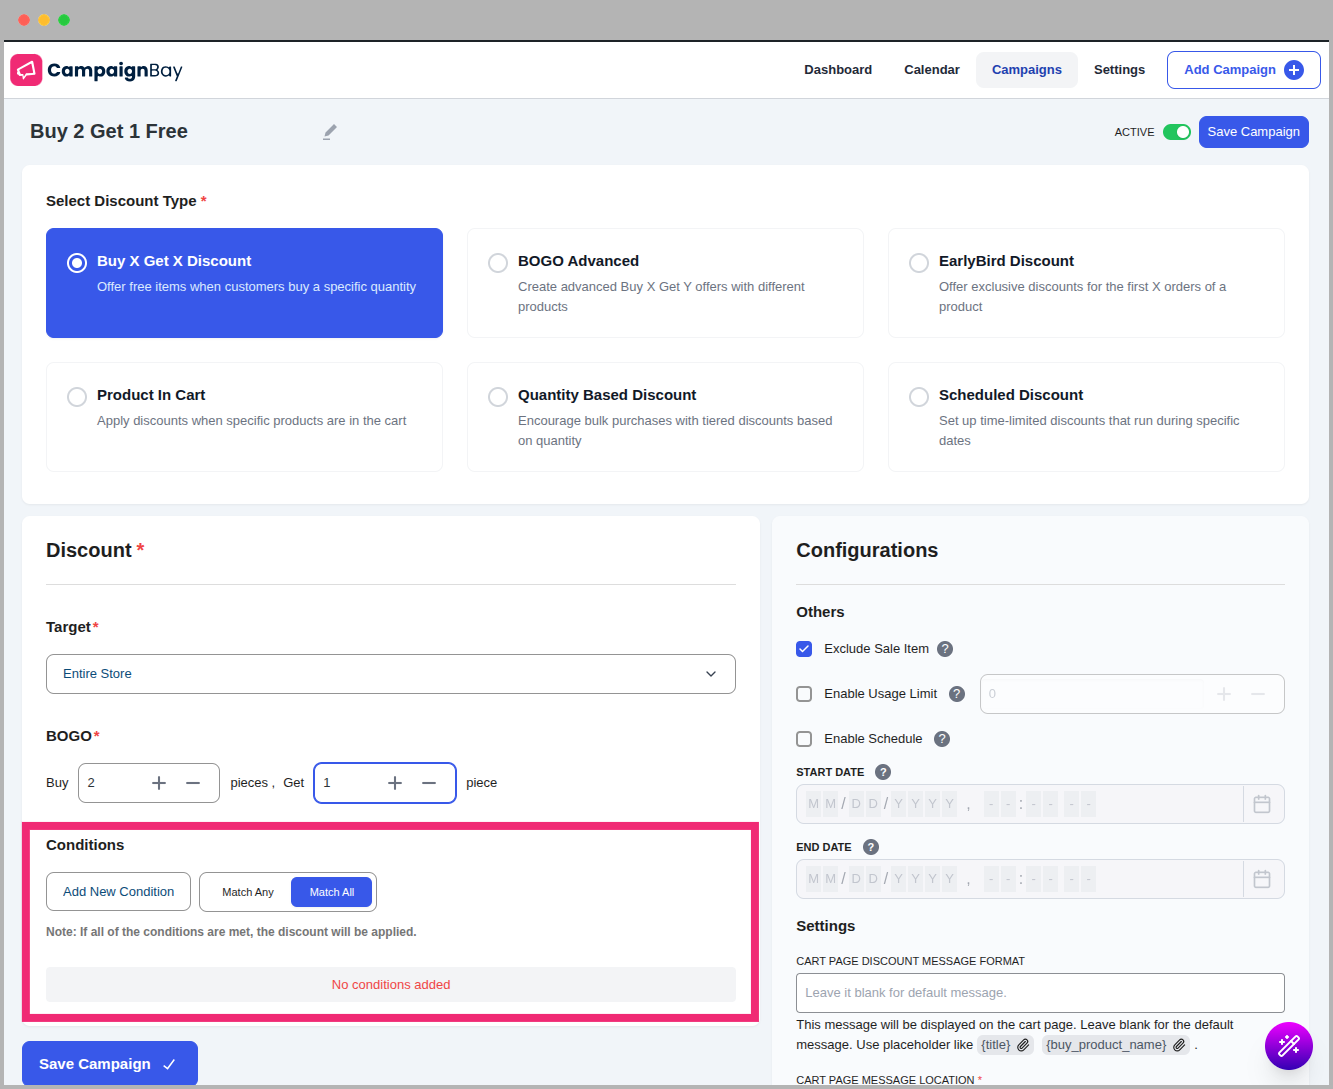Toggle the ACTIVE switch off
Viewport: 1333px width, 1089px height.
tap(1177, 131)
